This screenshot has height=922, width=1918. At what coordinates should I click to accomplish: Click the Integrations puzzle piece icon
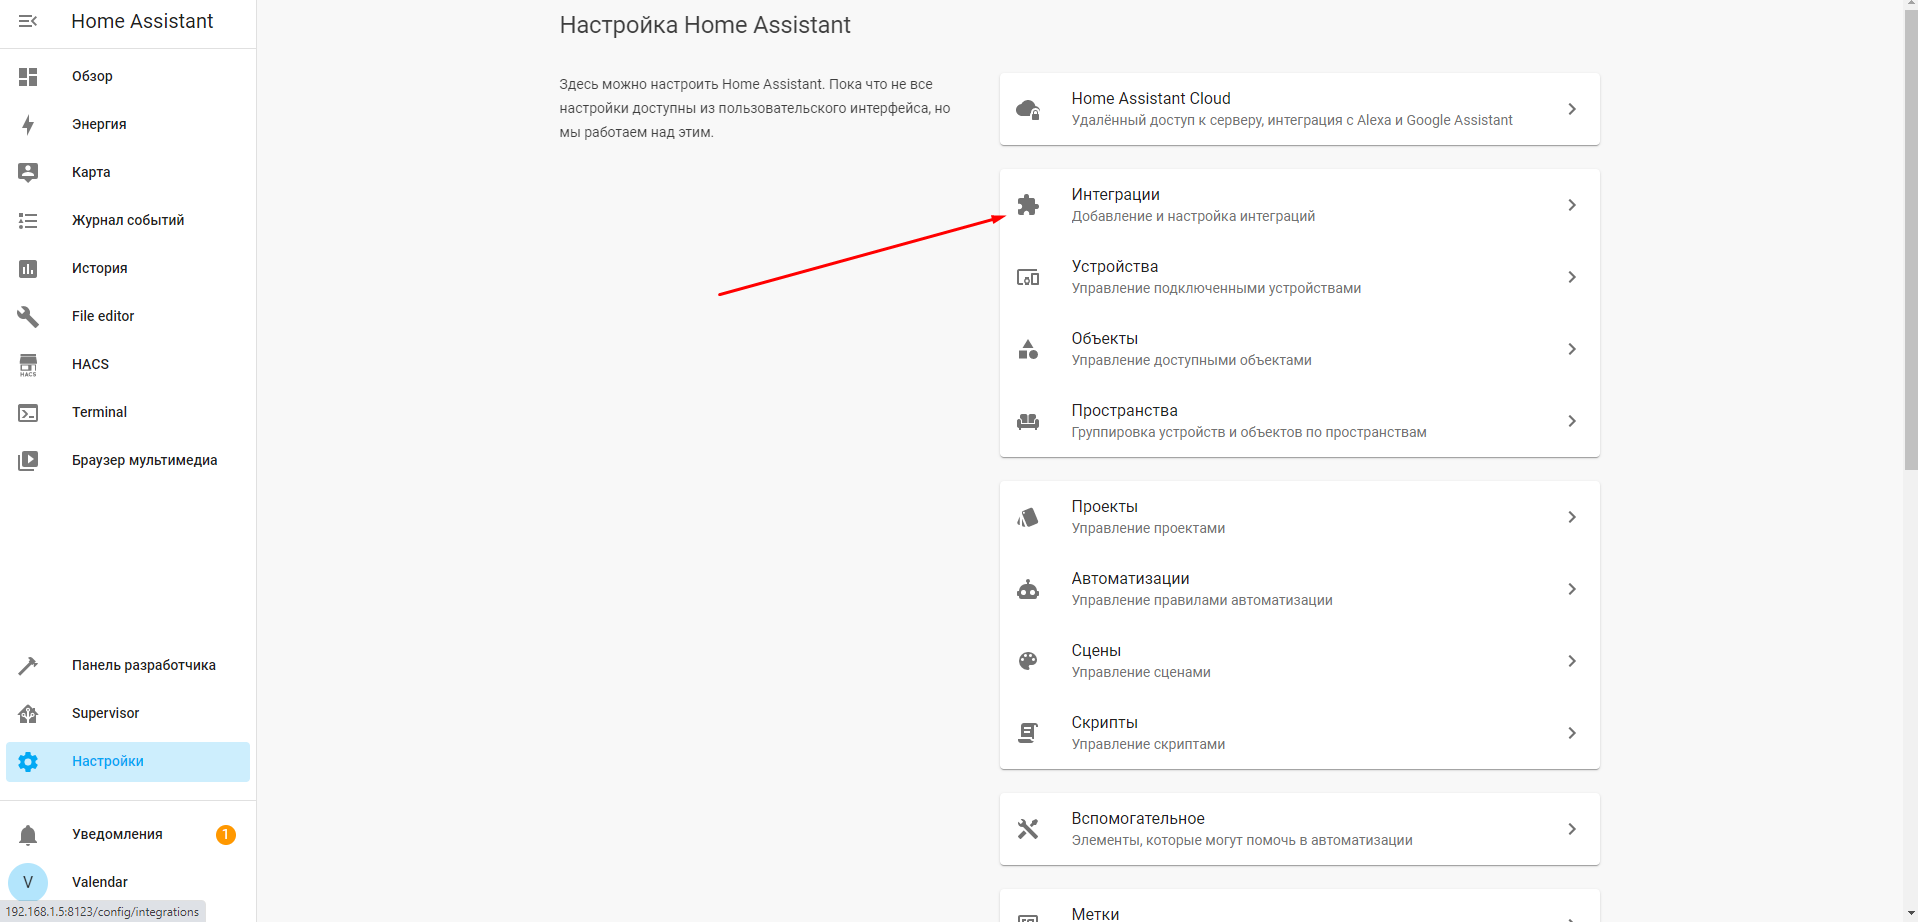(1028, 205)
